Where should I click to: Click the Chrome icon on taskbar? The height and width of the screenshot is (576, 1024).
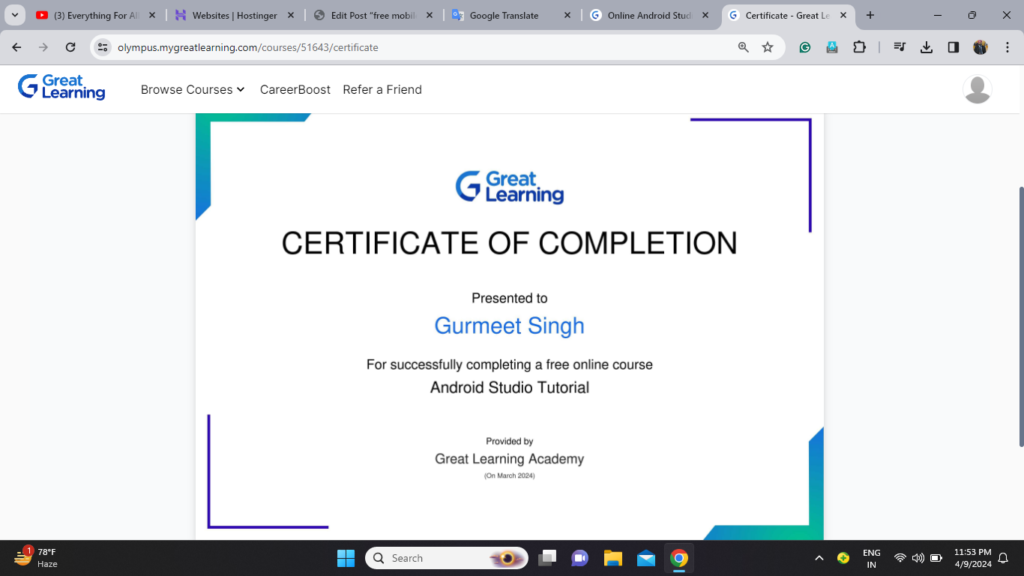pos(679,558)
